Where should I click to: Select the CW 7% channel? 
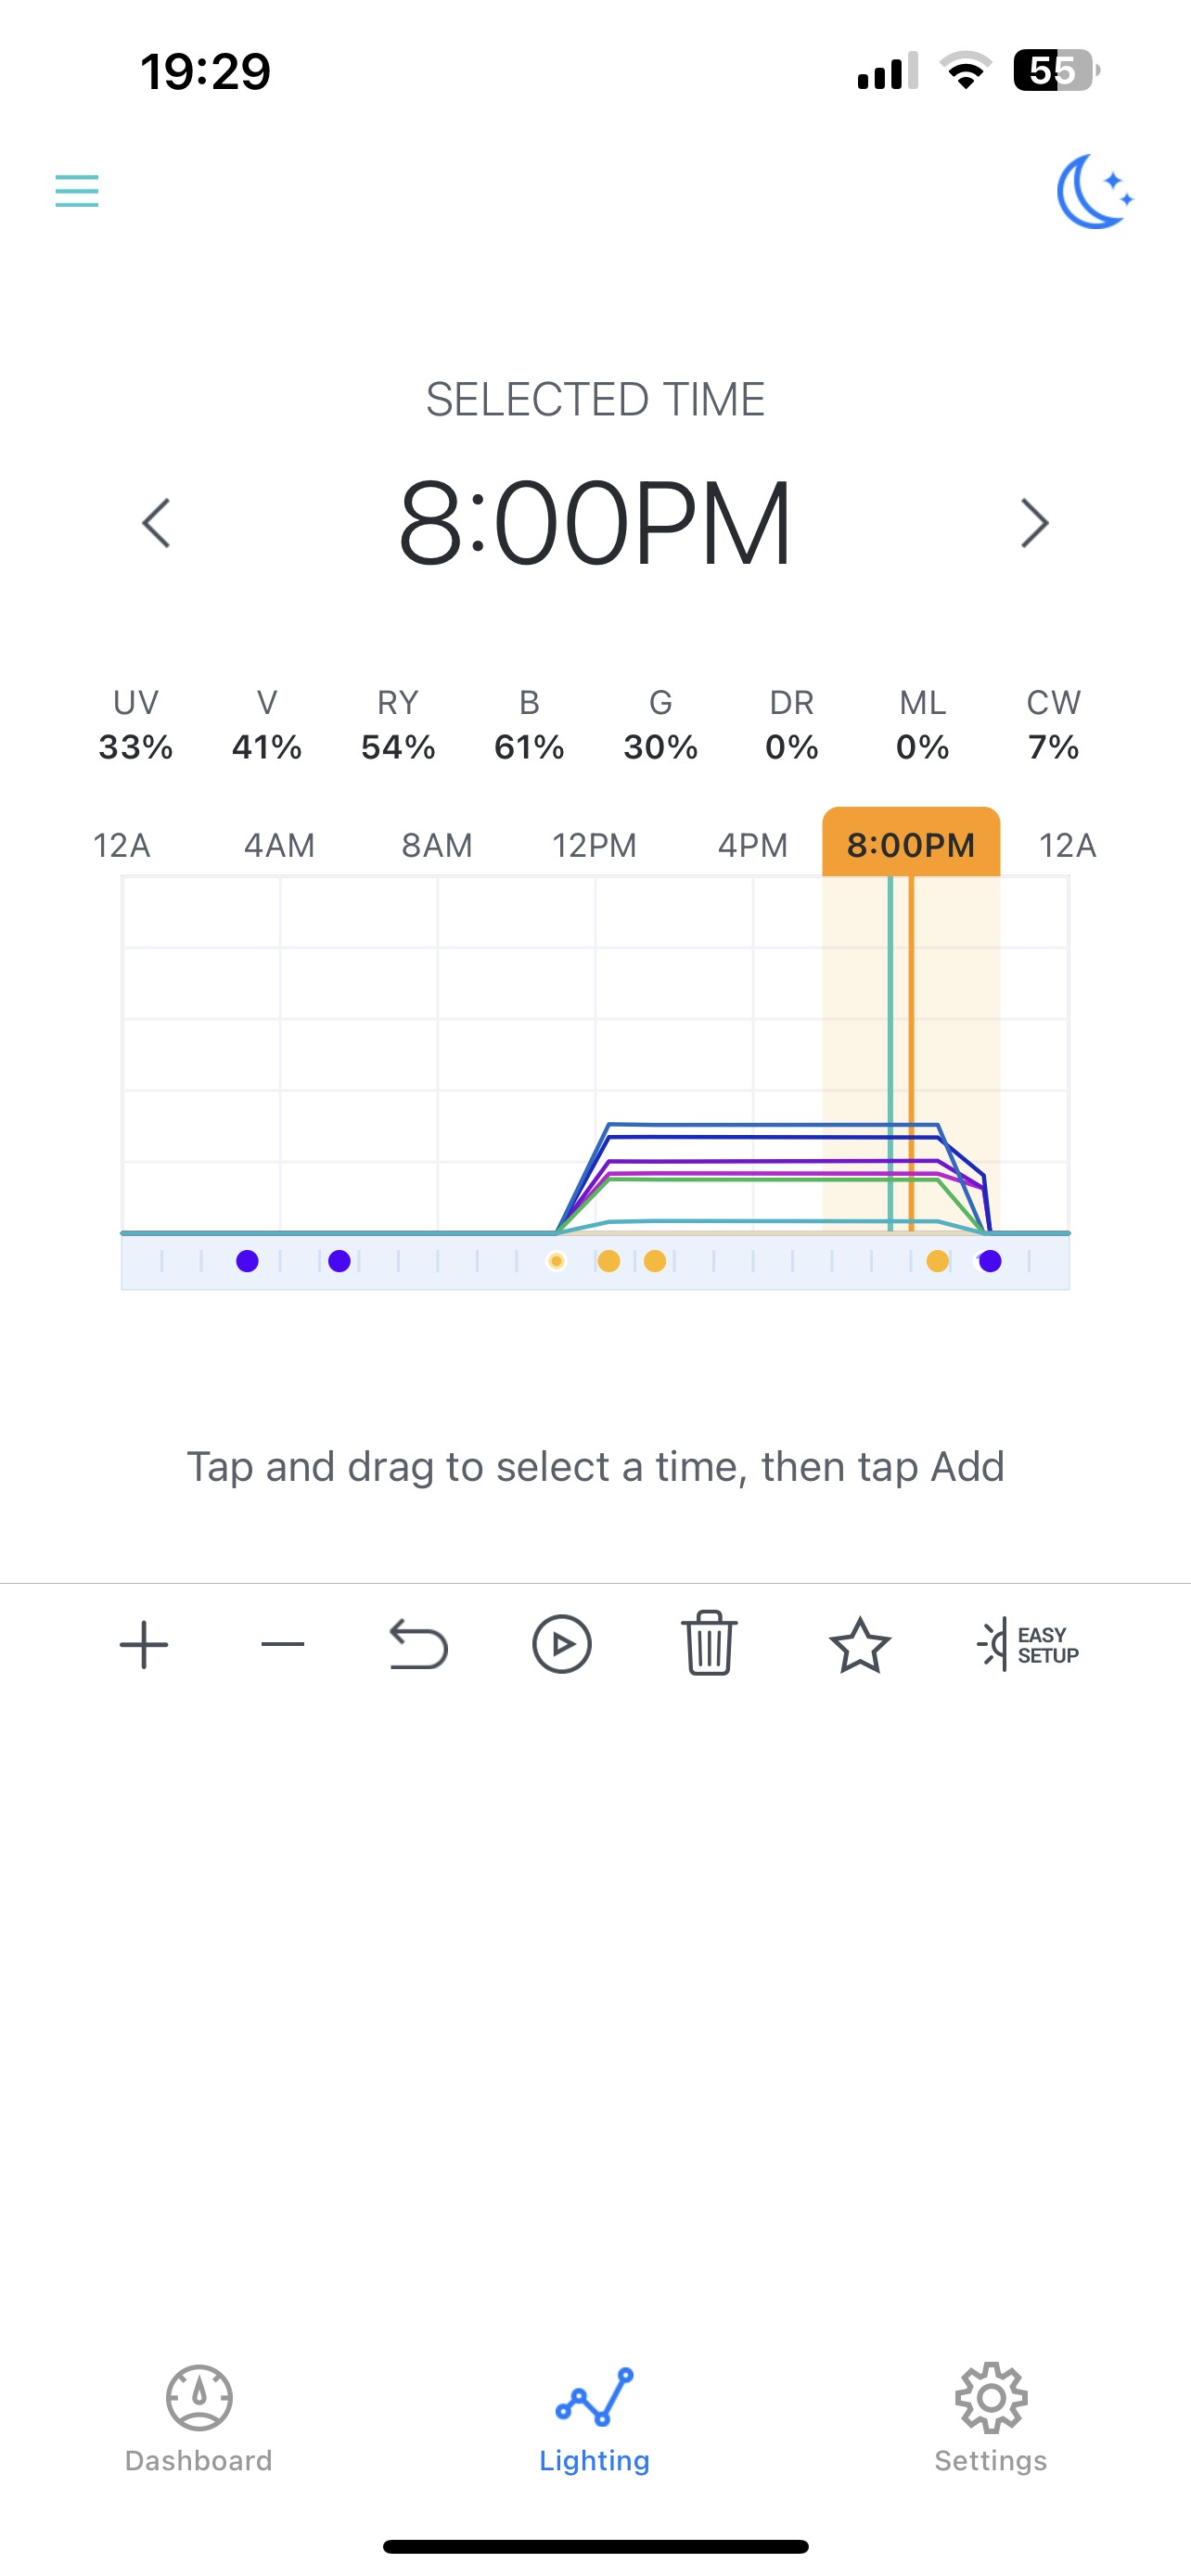(1053, 726)
